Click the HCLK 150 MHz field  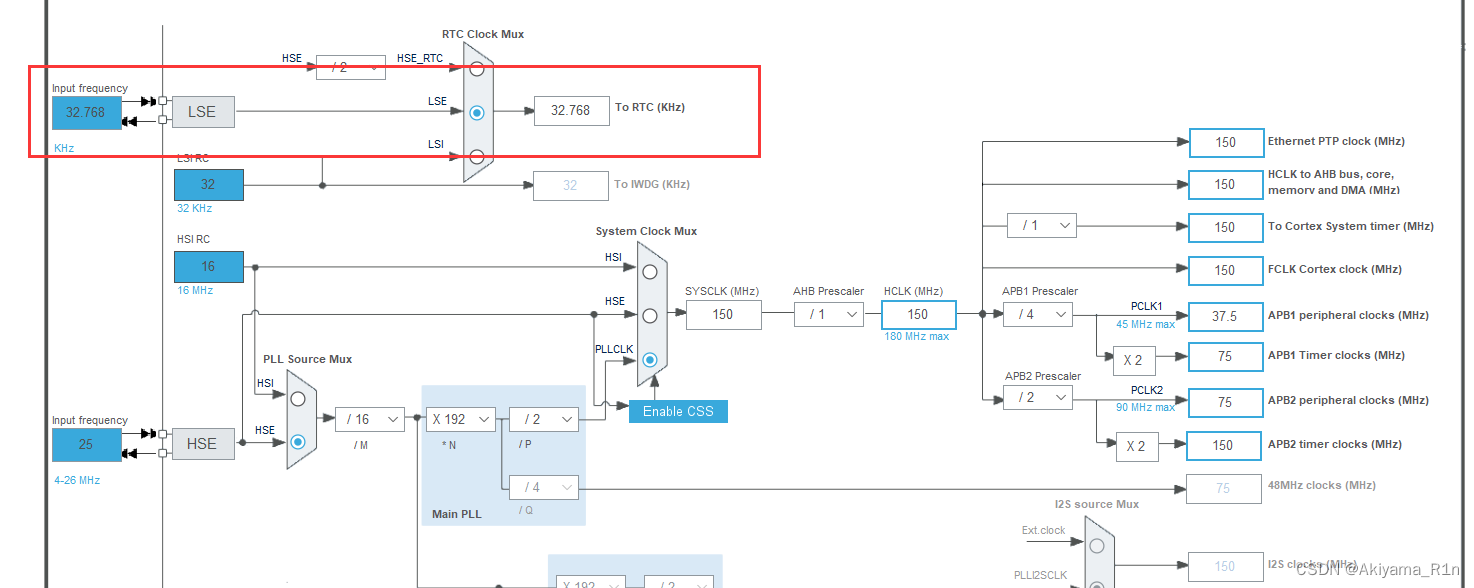click(x=917, y=314)
